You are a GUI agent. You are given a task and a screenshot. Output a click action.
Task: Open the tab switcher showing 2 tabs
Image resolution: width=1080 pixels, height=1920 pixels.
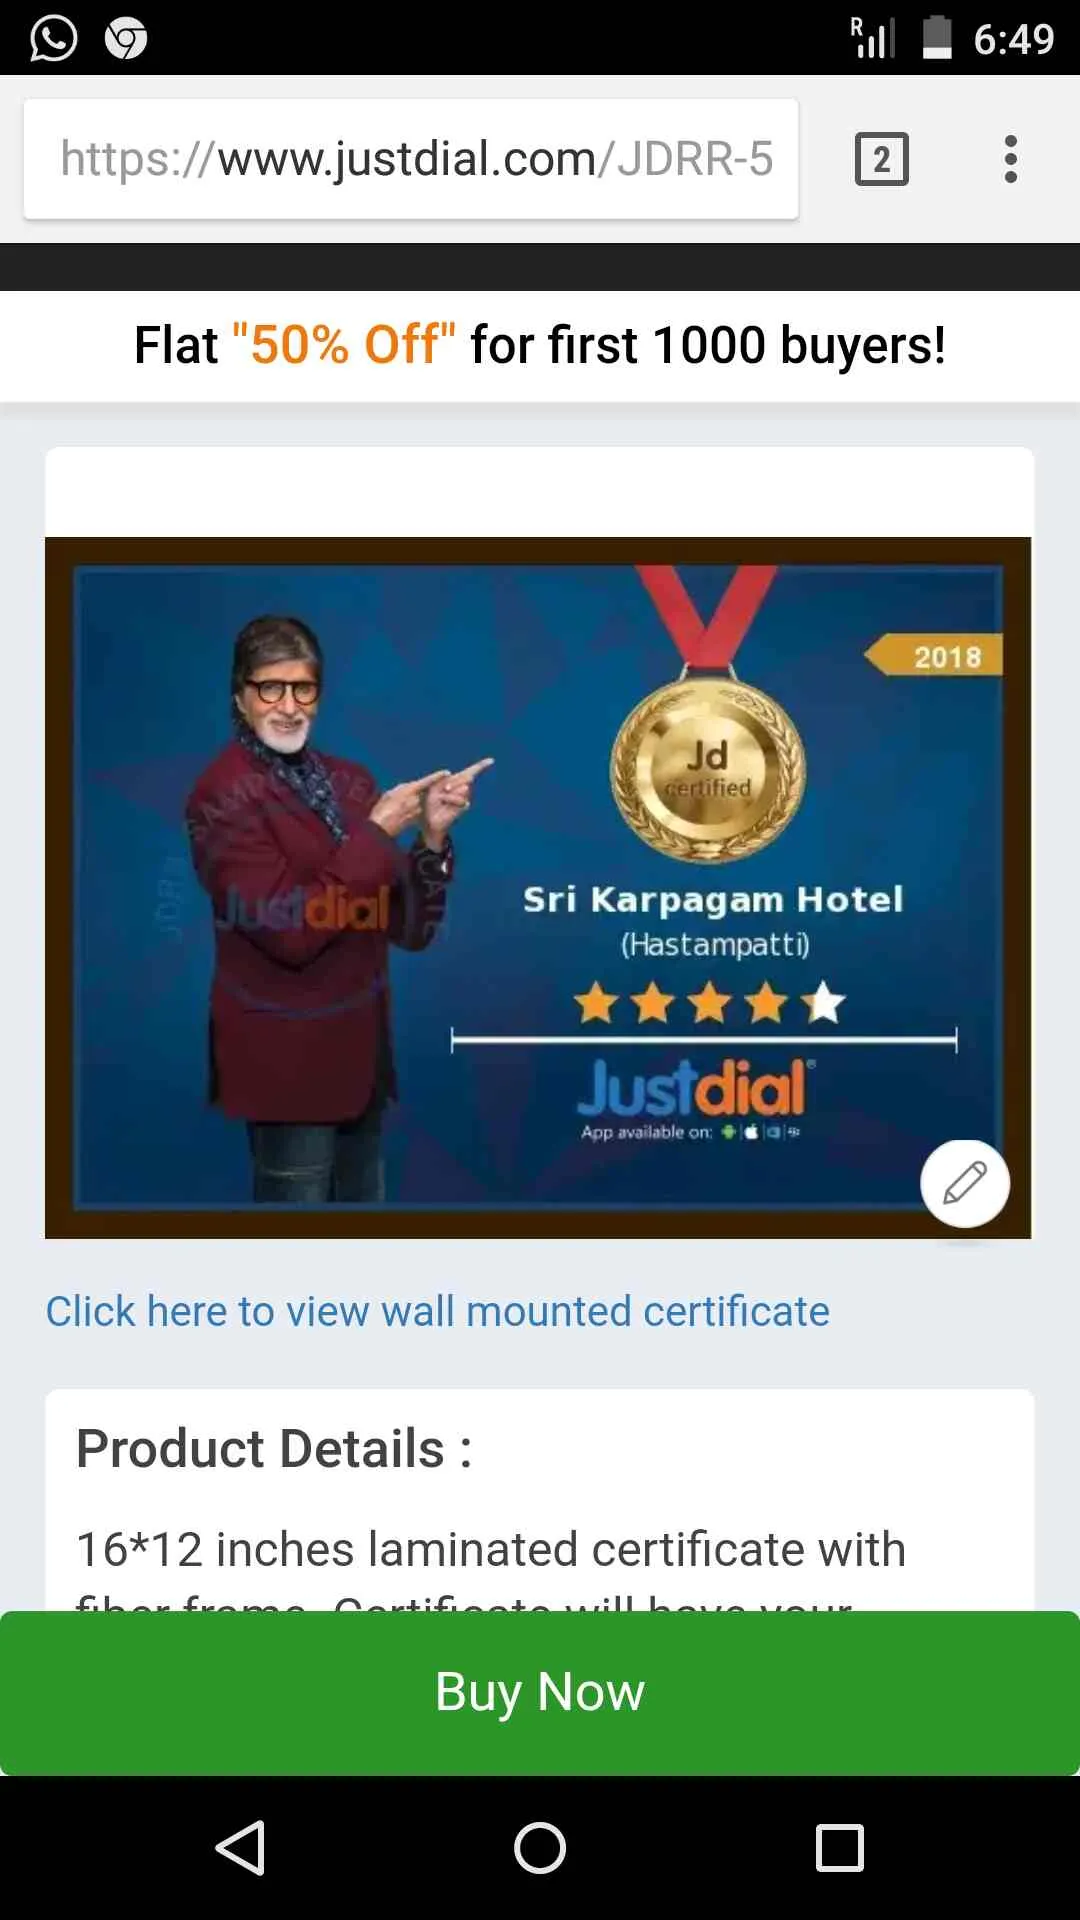882,159
